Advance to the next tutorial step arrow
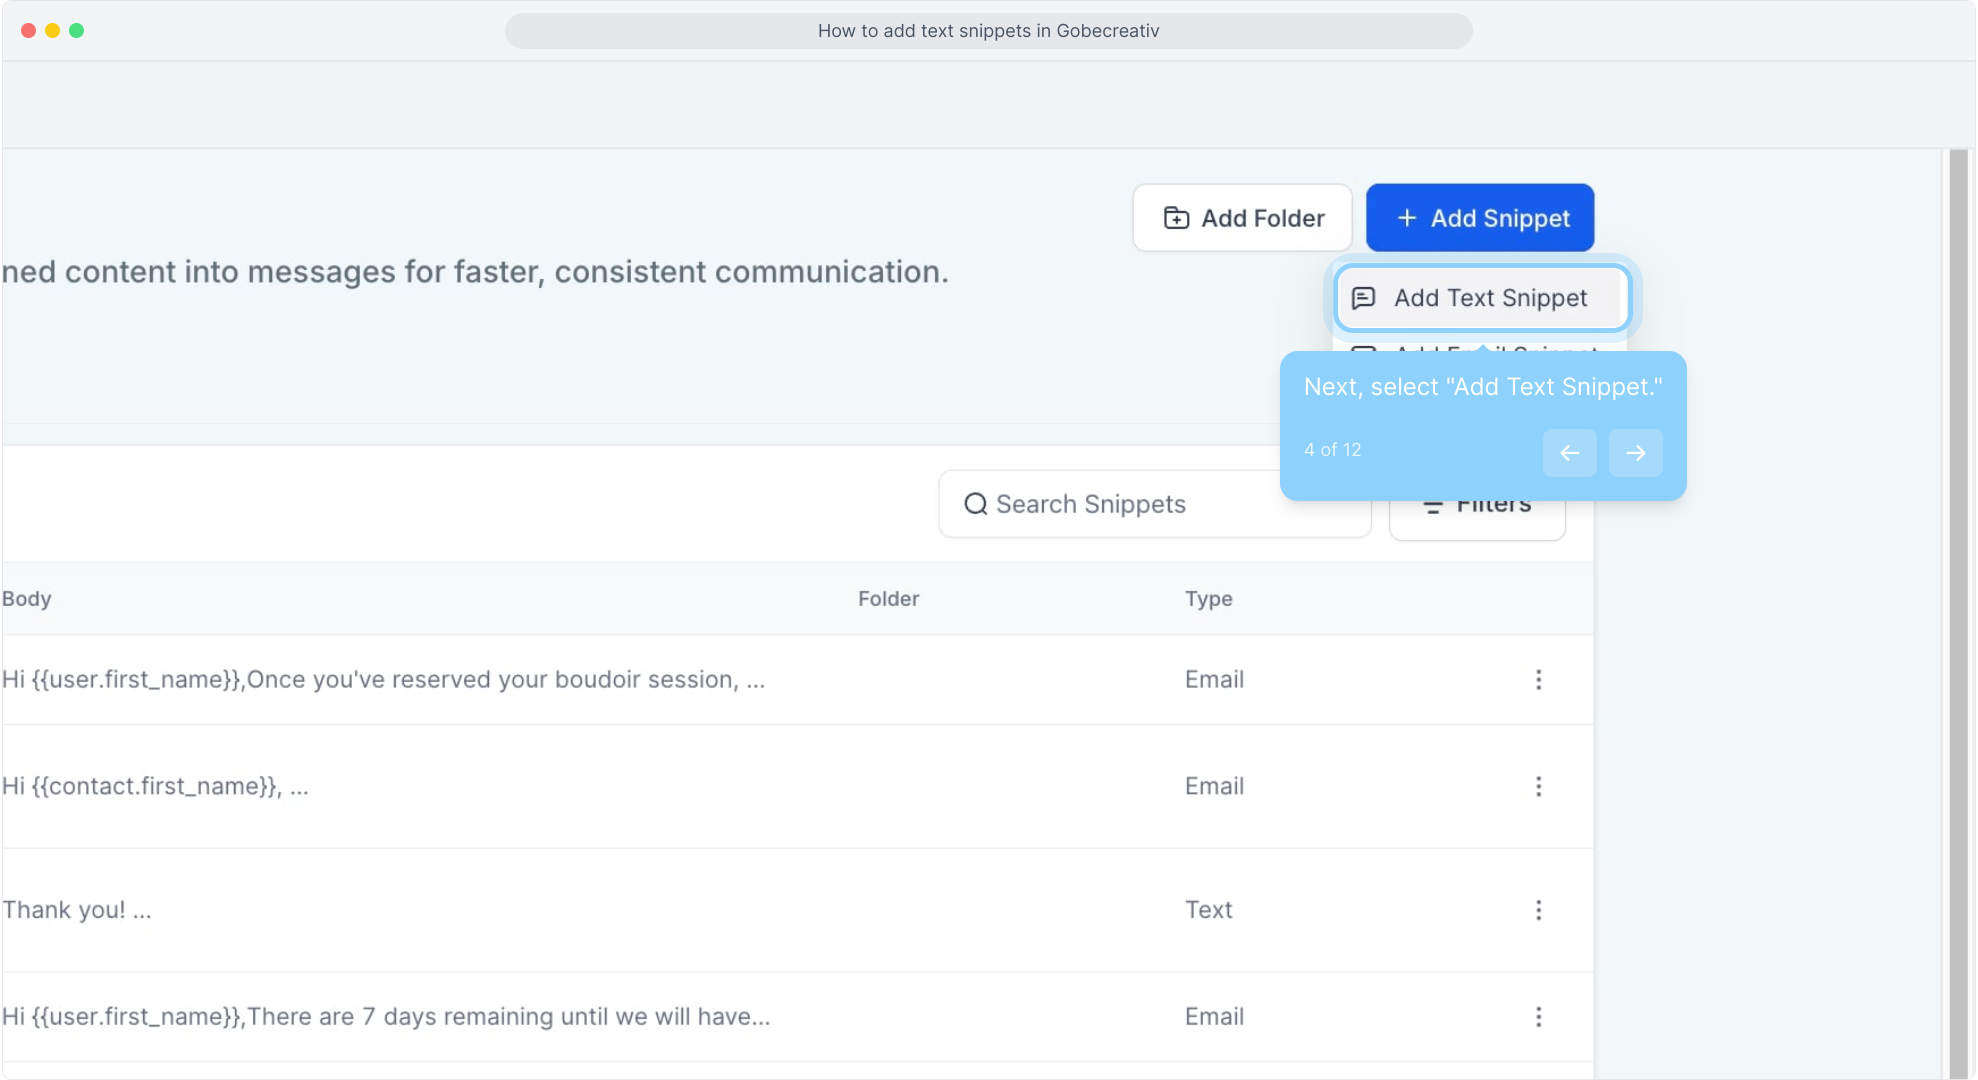 [1635, 453]
